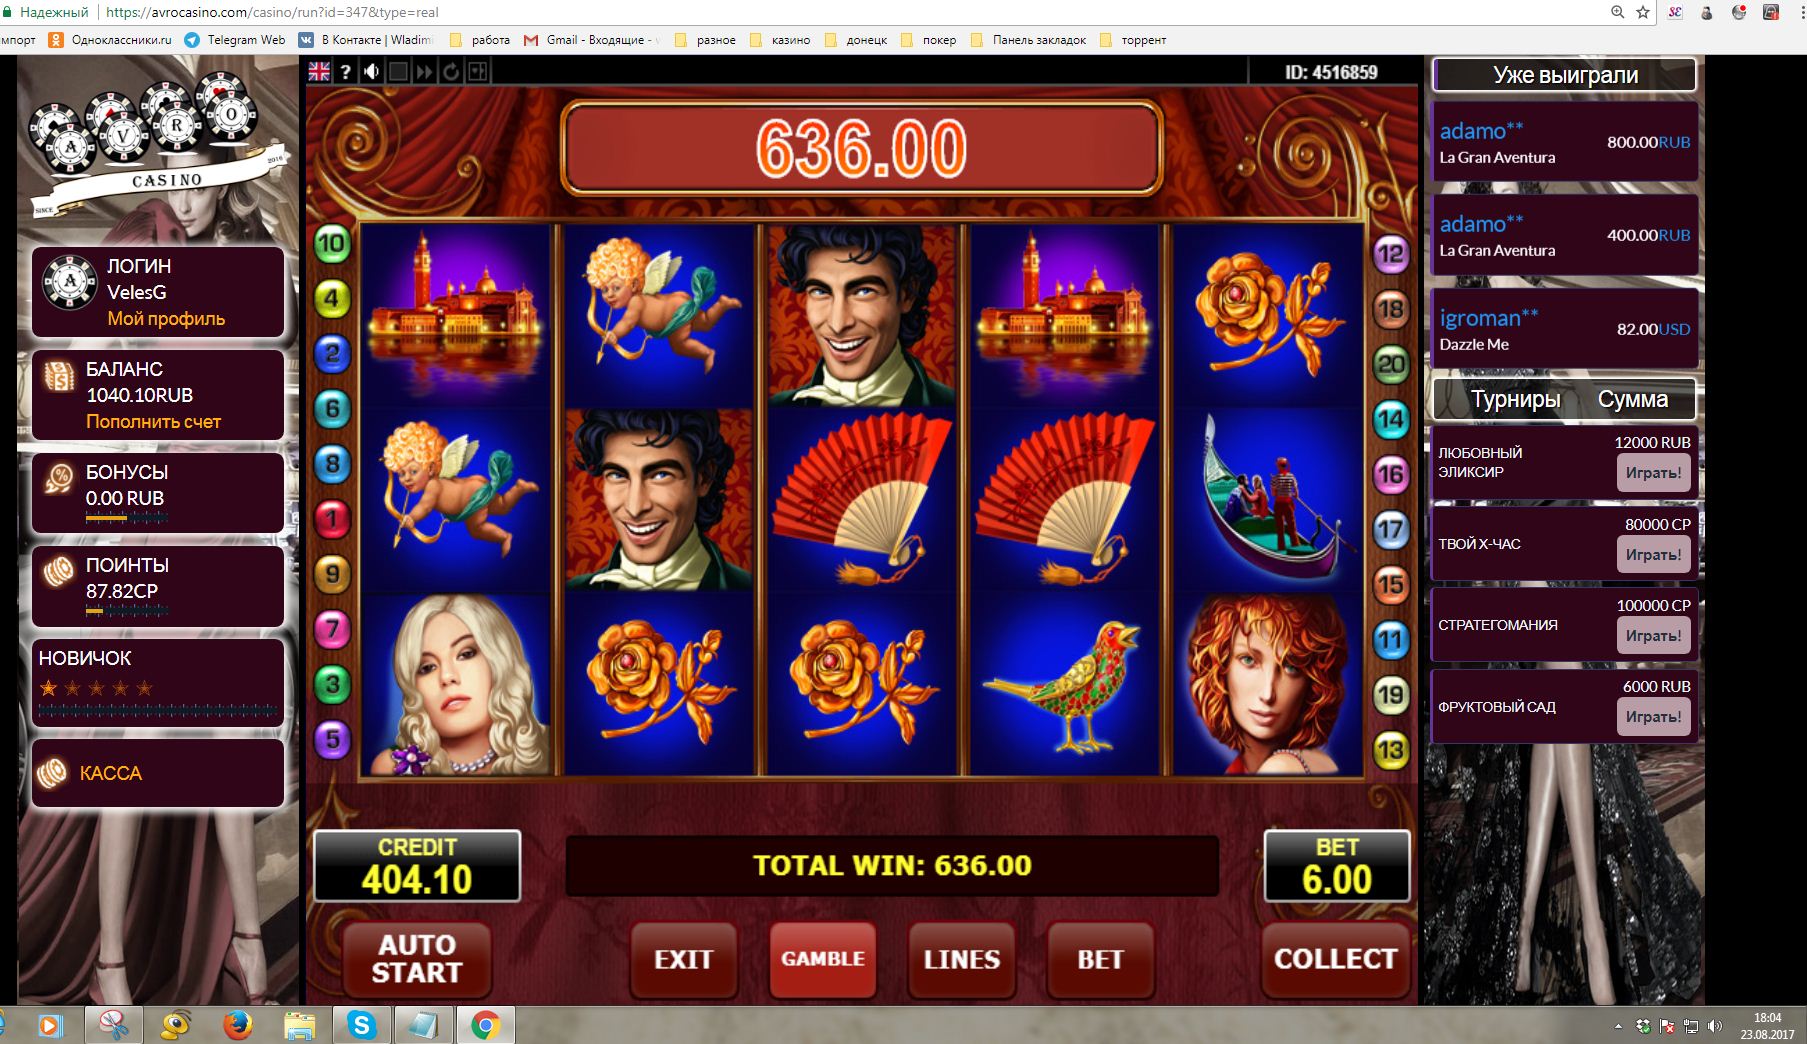Viewport: 1807px width, 1044px height.
Task: Click the square fullscreen icon
Action: tap(398, 72)
